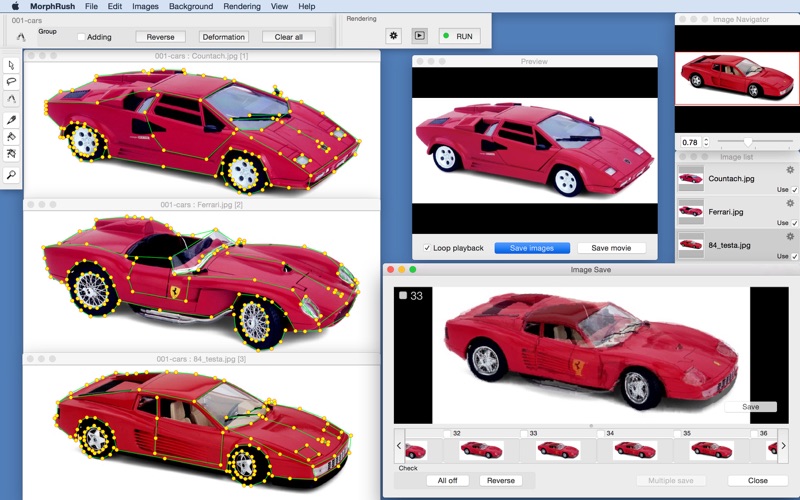Screen dimensions: 800x500
Task: Open the Images menu
Action: (x=145, y=6)
